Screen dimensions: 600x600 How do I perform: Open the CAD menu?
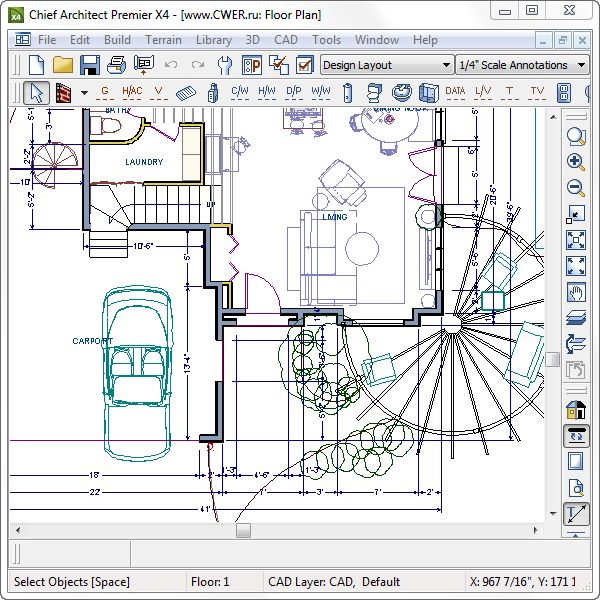tap(285, 40)
